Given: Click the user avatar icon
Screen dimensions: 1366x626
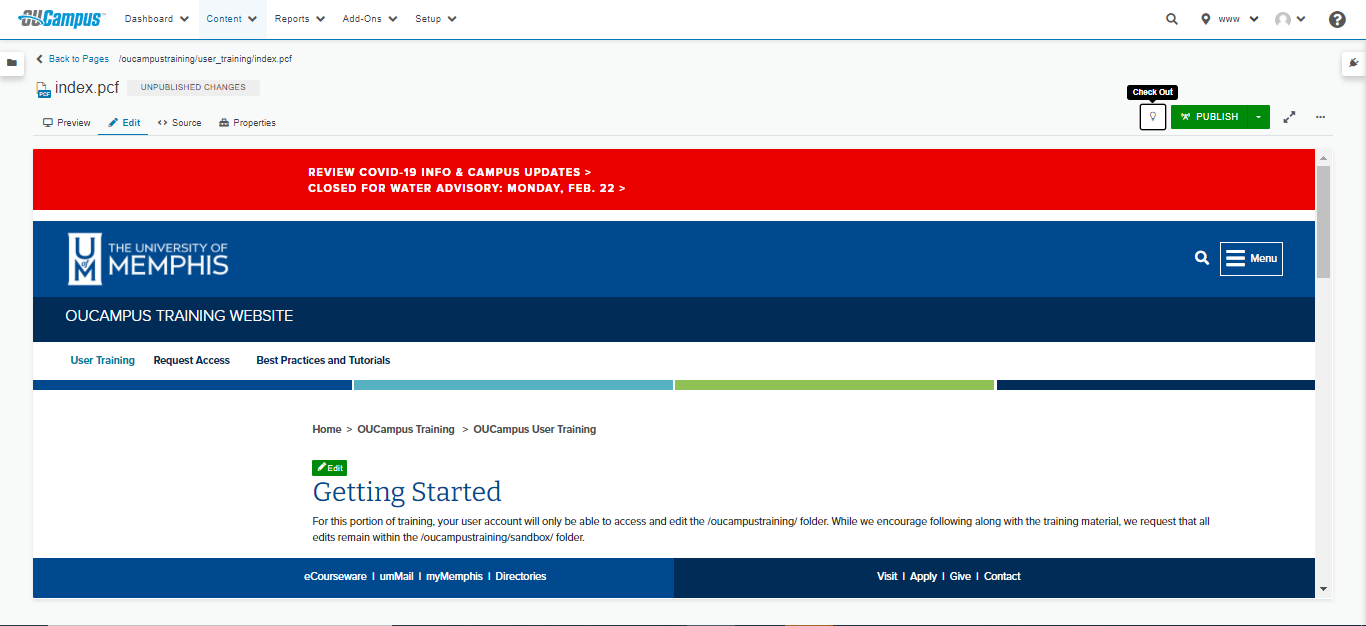Looking at the screenshot, I should (x=1283, y=18).
